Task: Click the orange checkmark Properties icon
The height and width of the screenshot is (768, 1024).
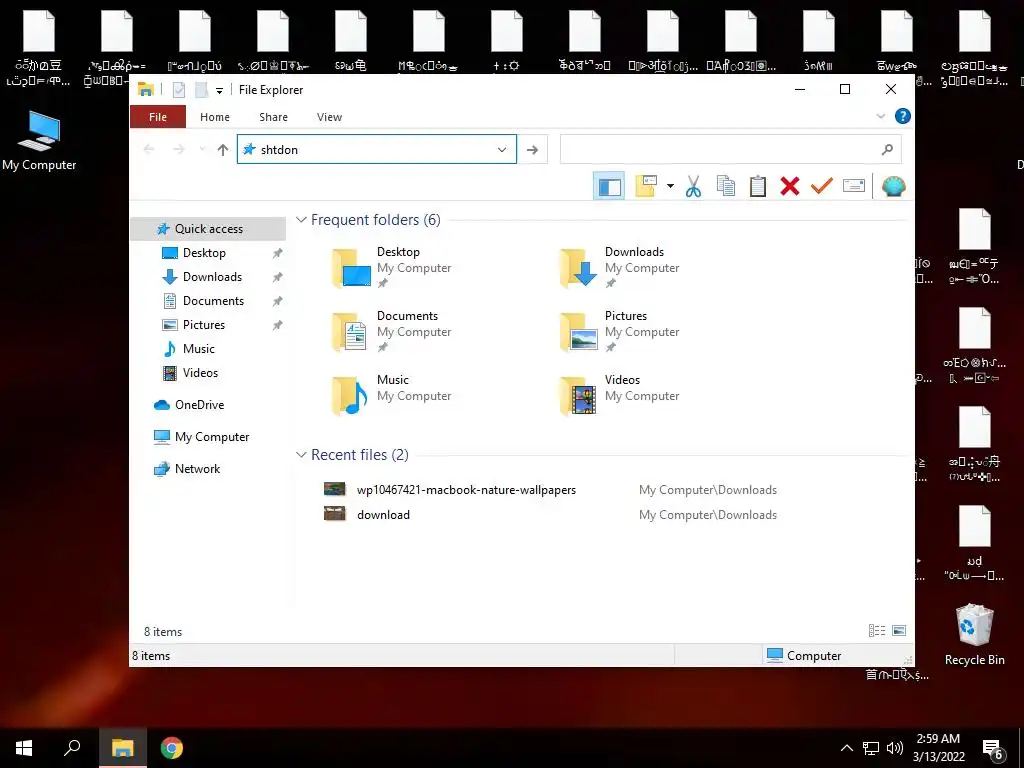Action: coord(822,187)
